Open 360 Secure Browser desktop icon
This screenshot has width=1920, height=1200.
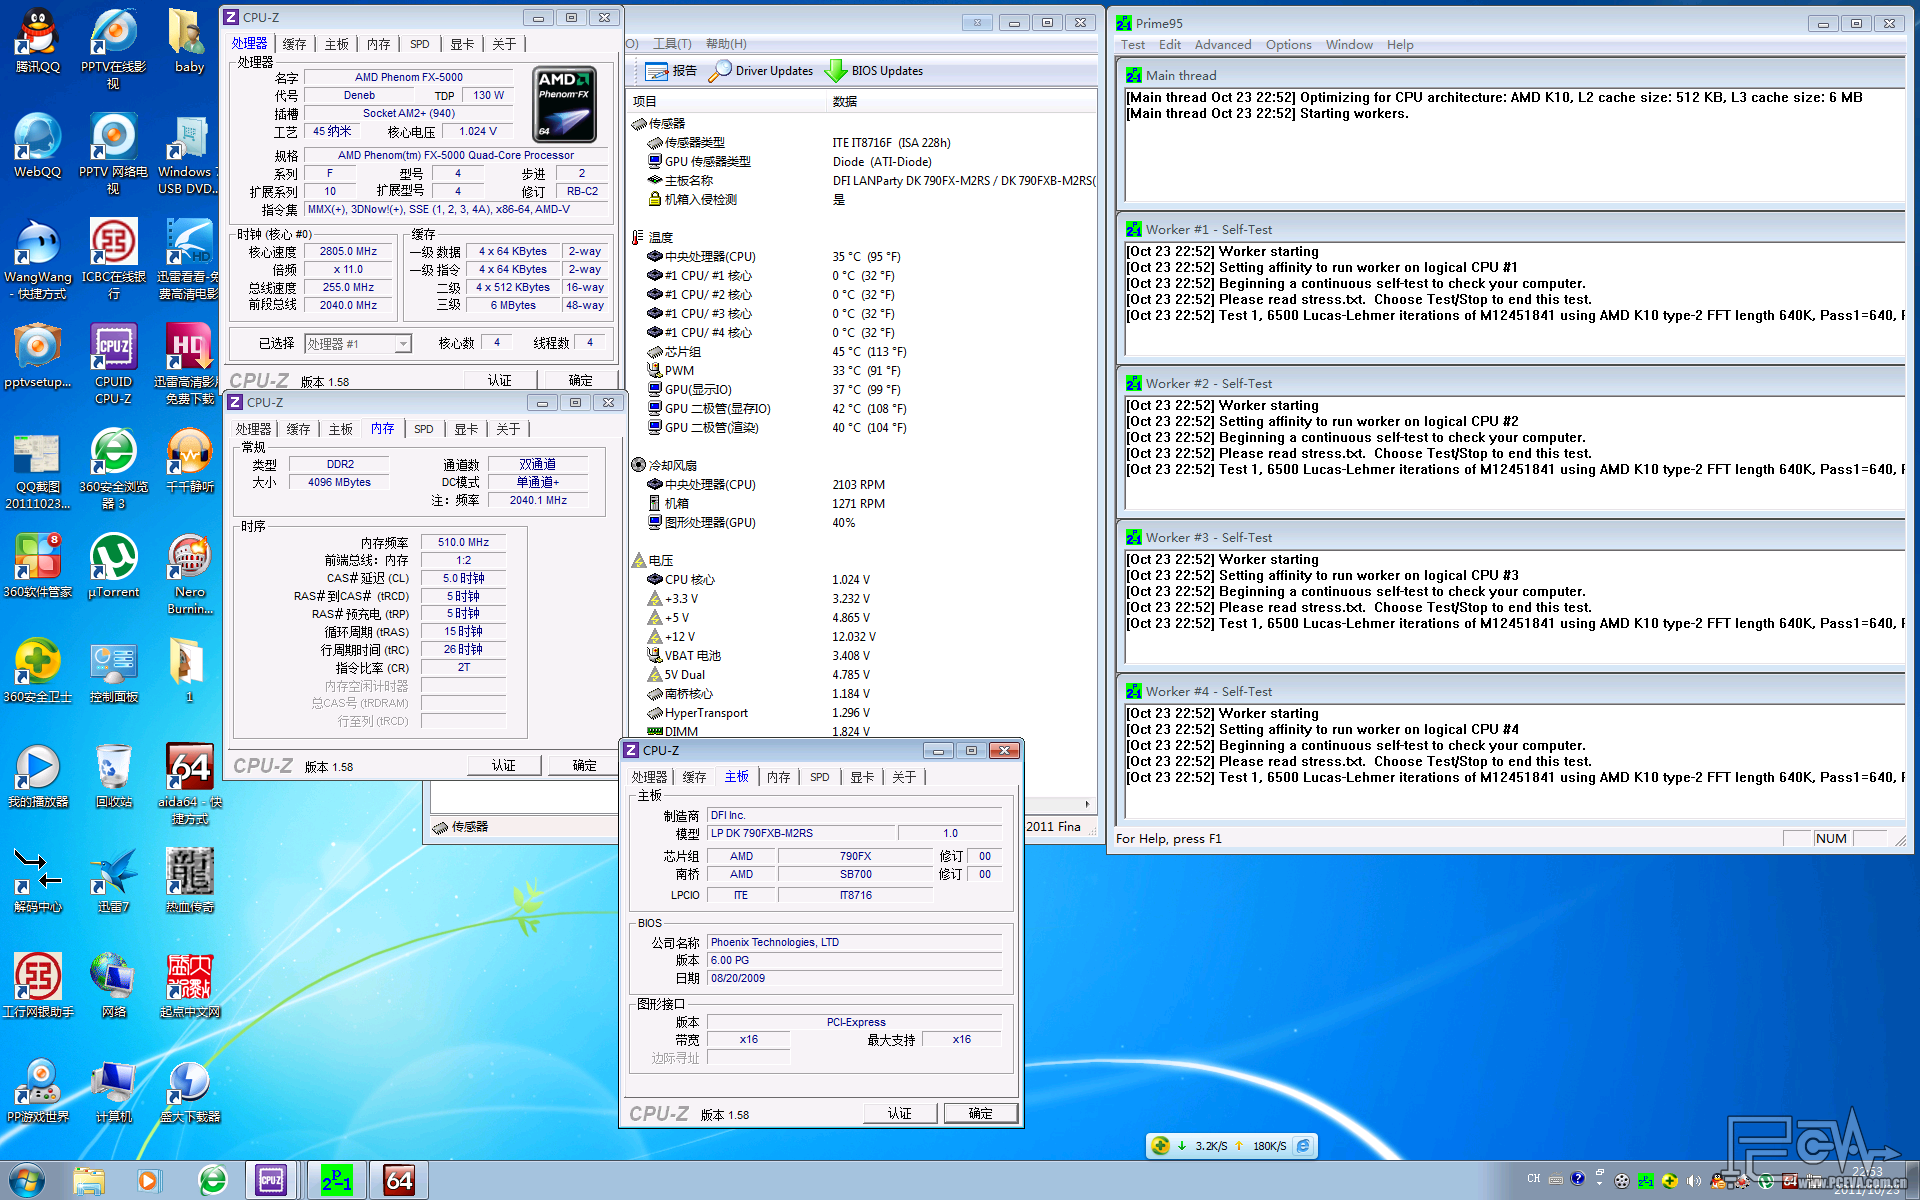click(113, 469)
